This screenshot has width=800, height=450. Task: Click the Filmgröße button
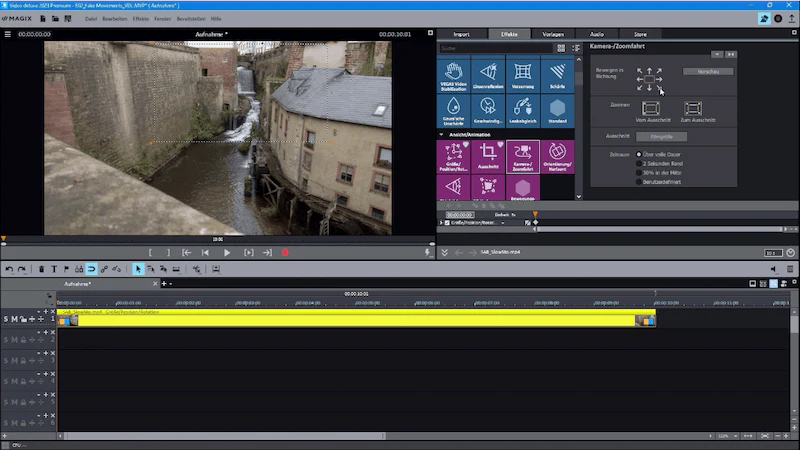click(661, 137)
